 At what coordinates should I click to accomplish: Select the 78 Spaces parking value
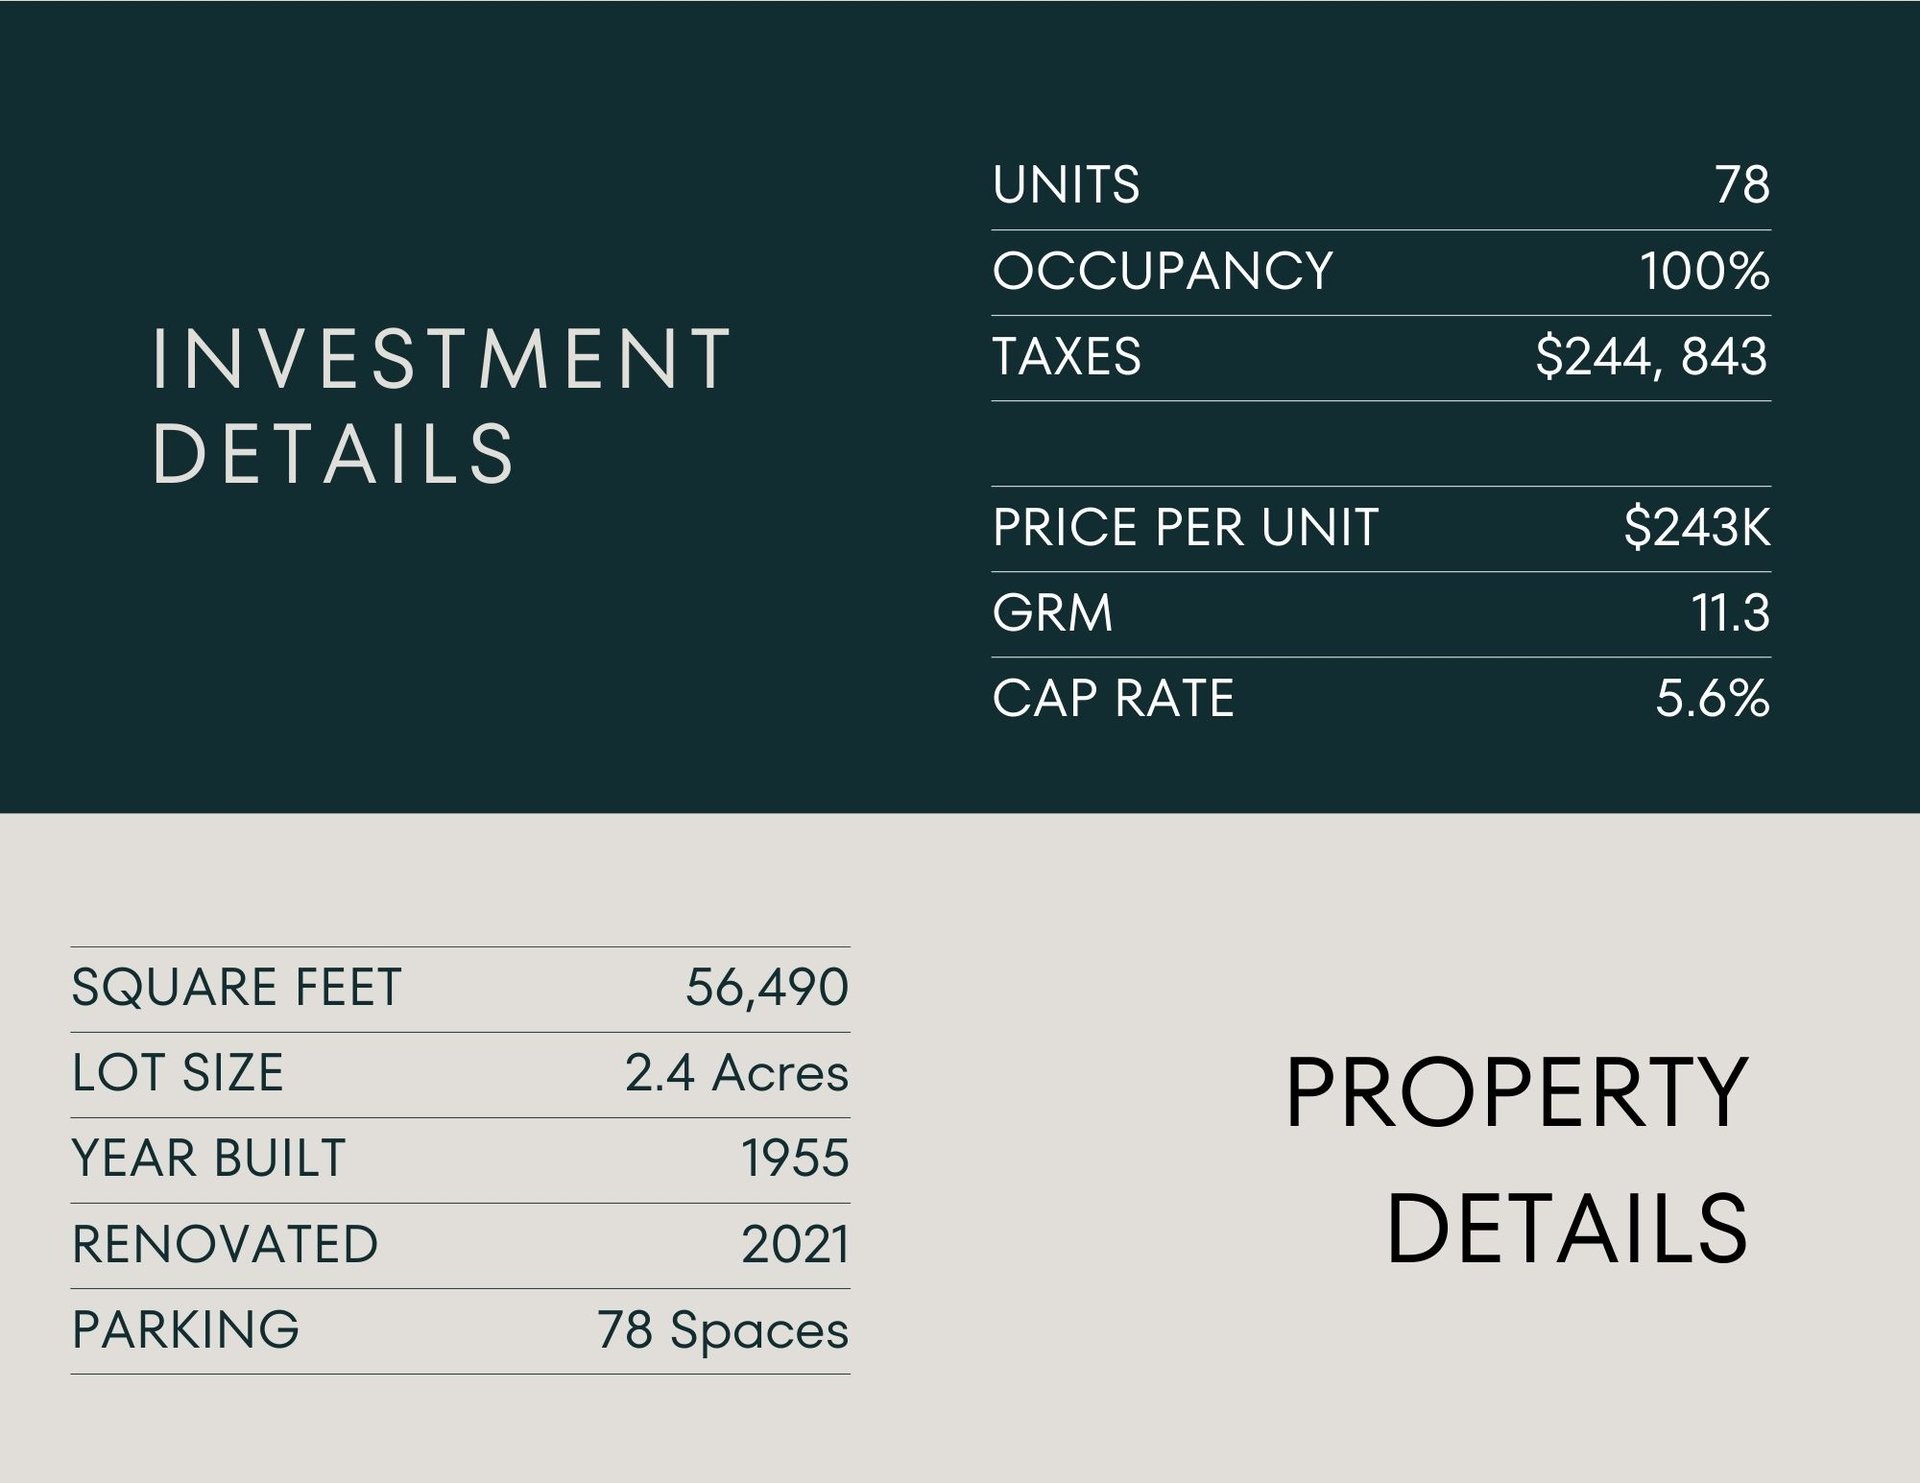[723, 1331]
